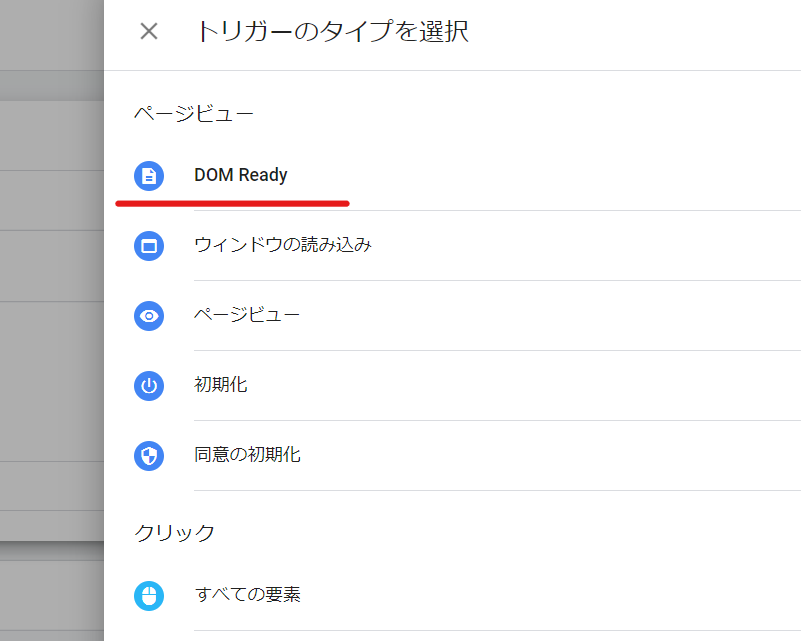Click the クリック section heading
The image size is (801, 641).
175,533
